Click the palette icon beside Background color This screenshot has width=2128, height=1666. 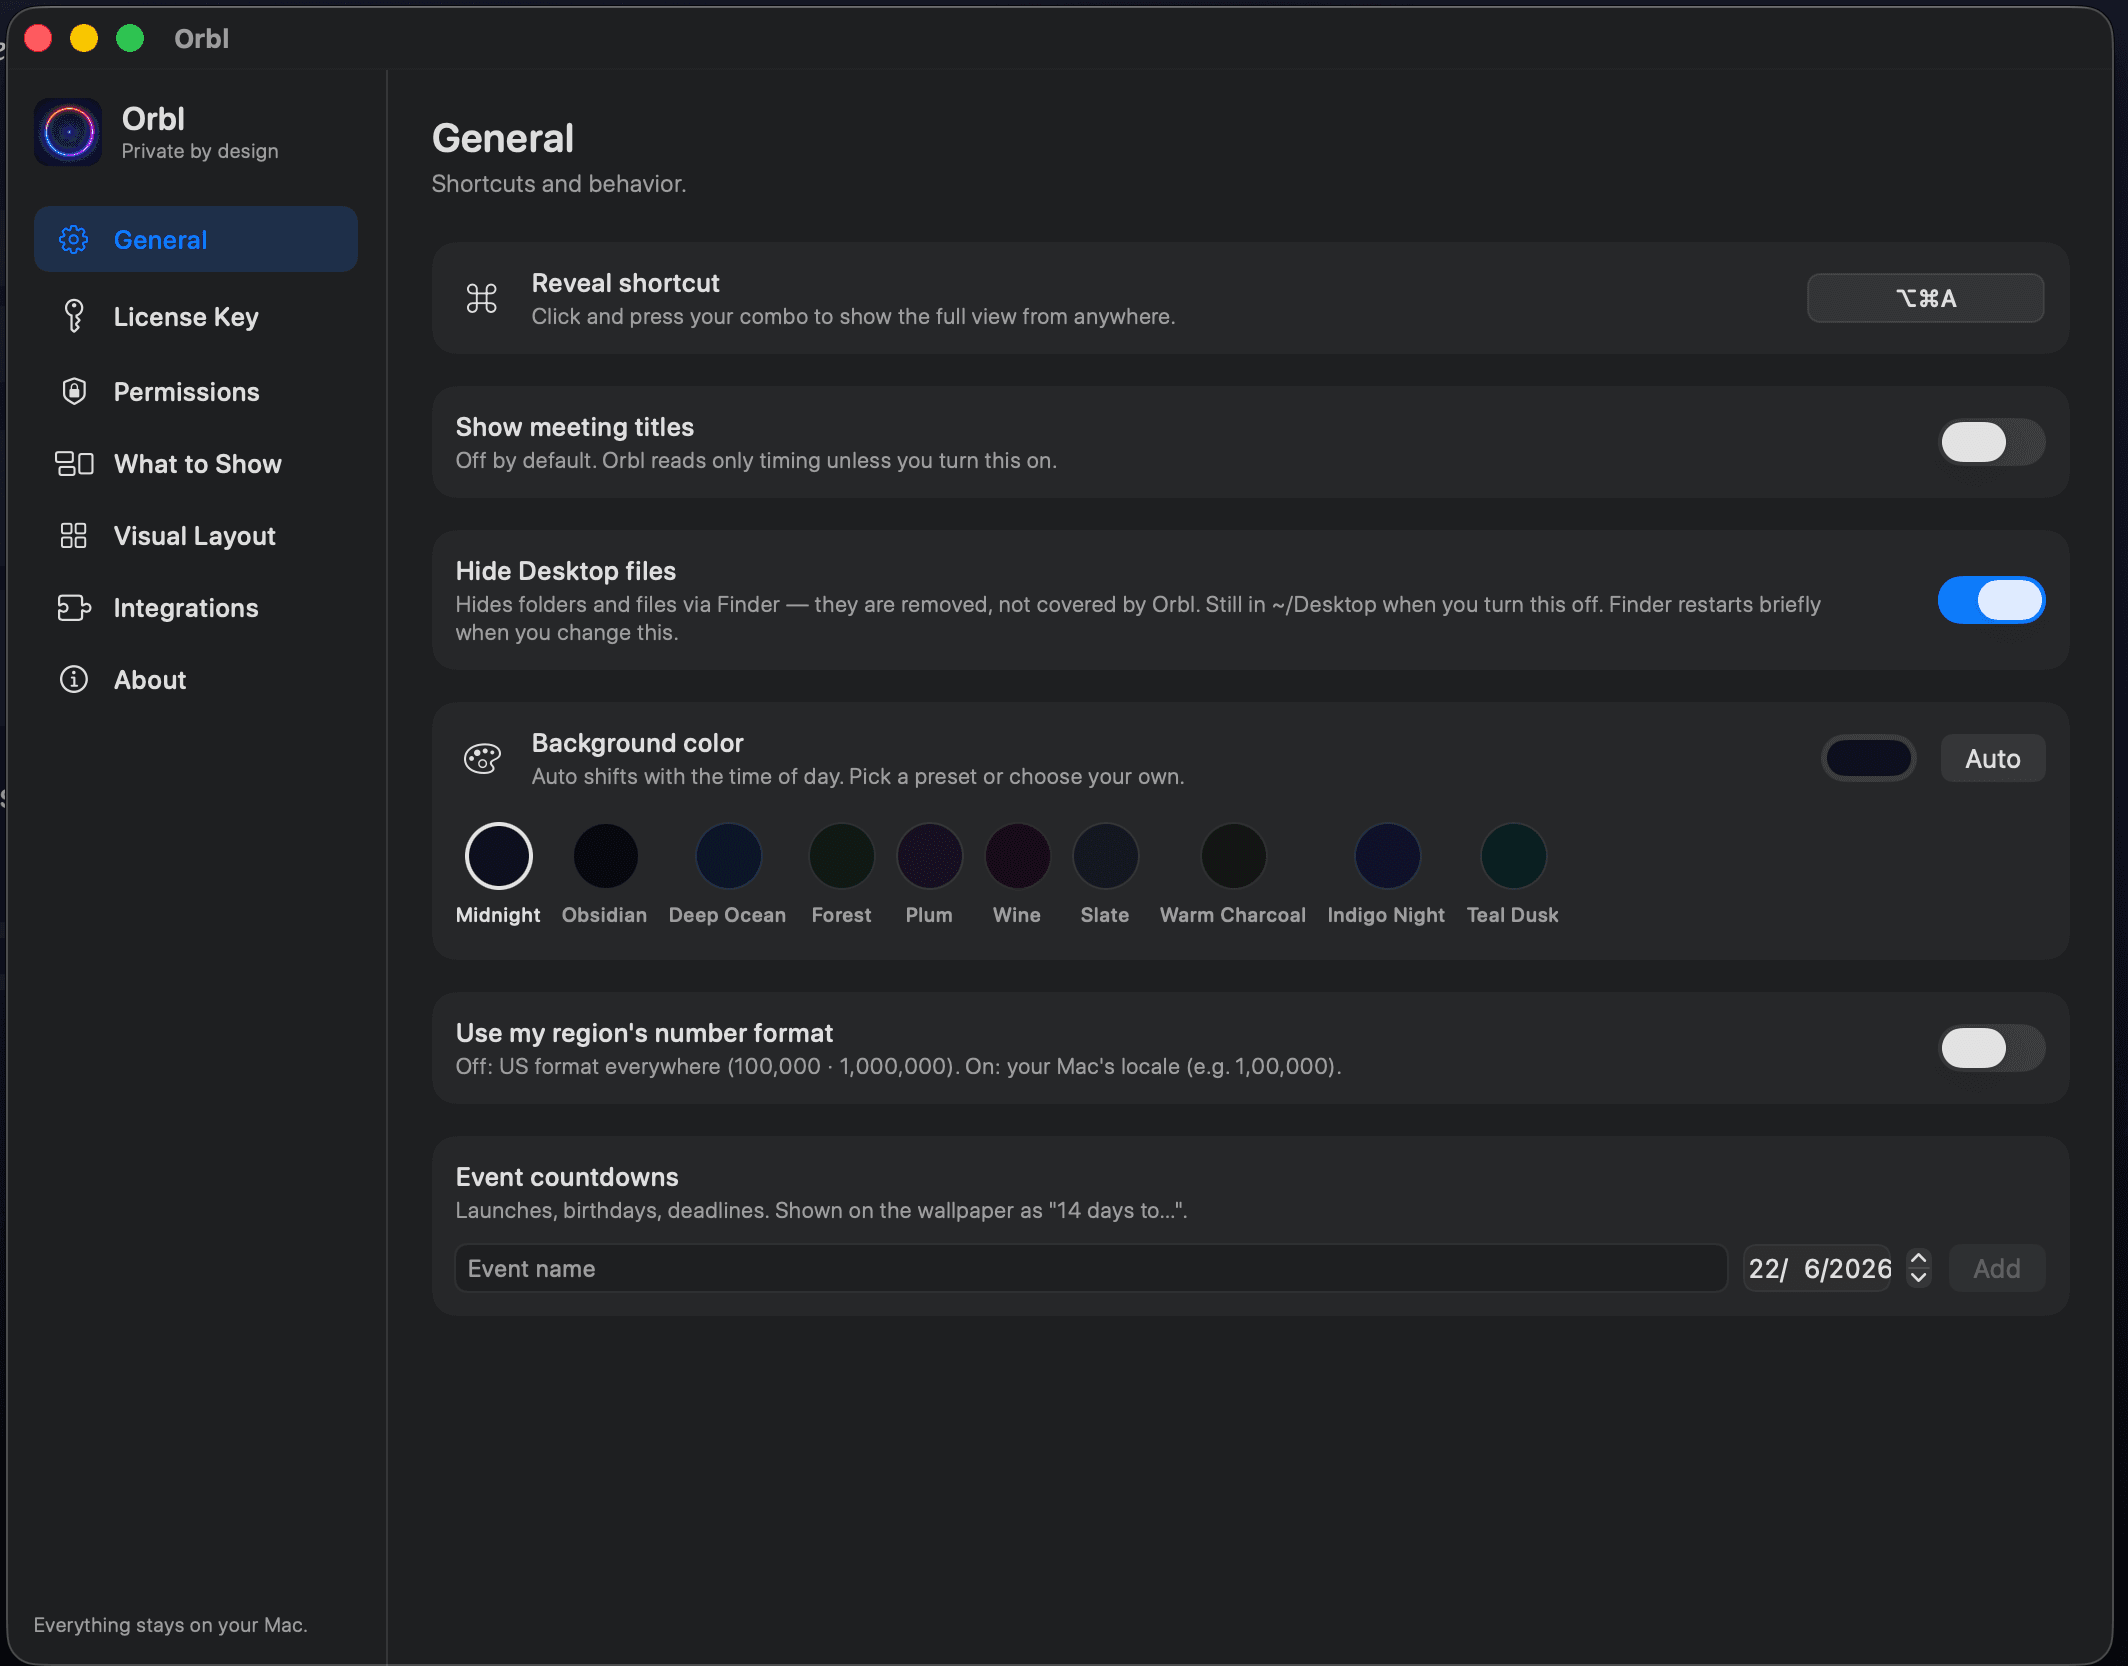(x=482, y=759)
